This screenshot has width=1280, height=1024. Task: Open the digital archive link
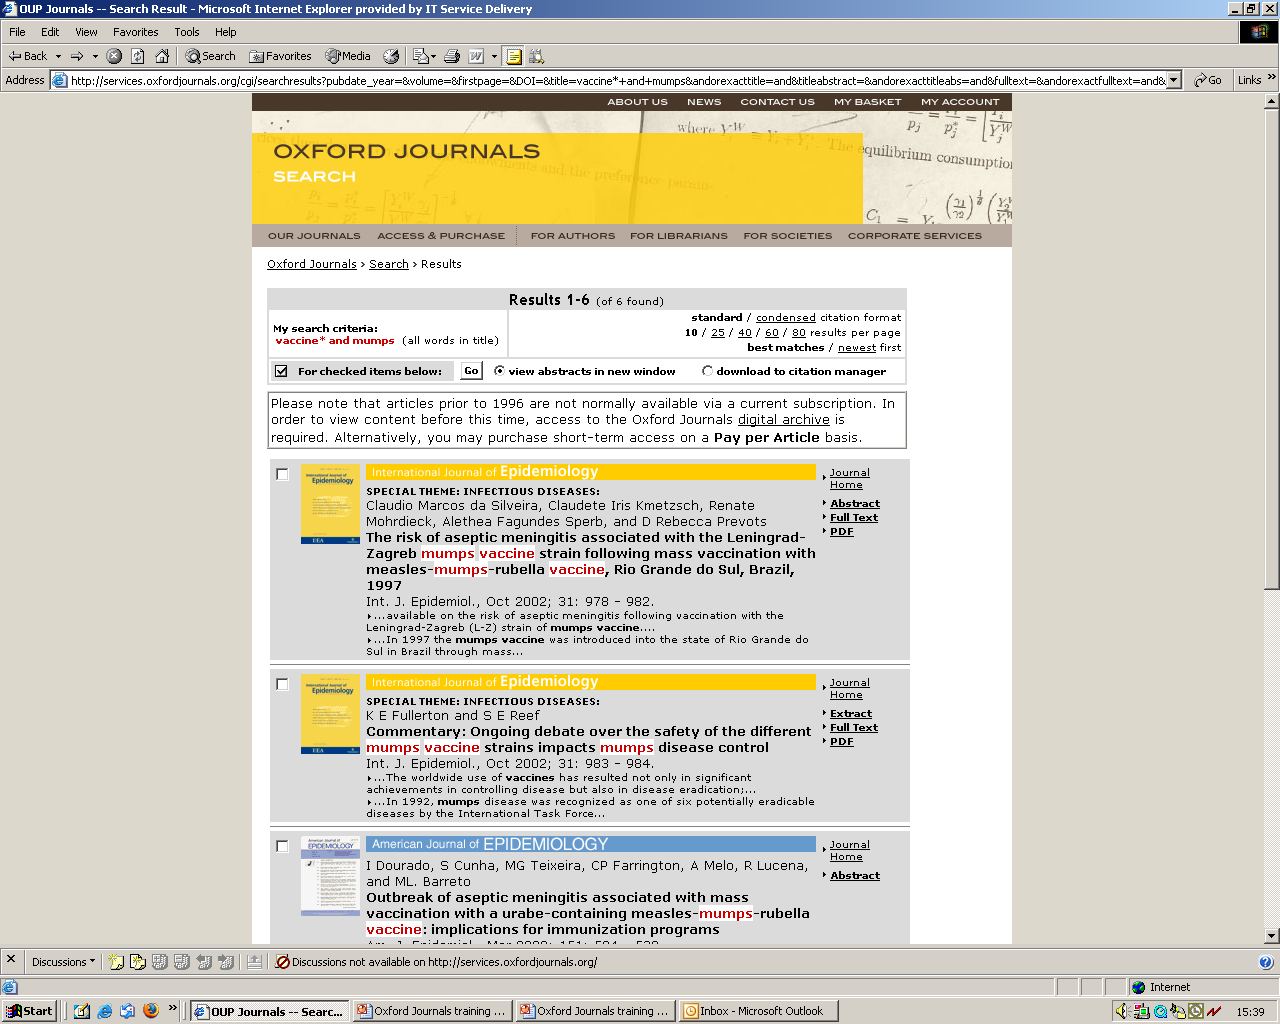(x=783, y=420)
